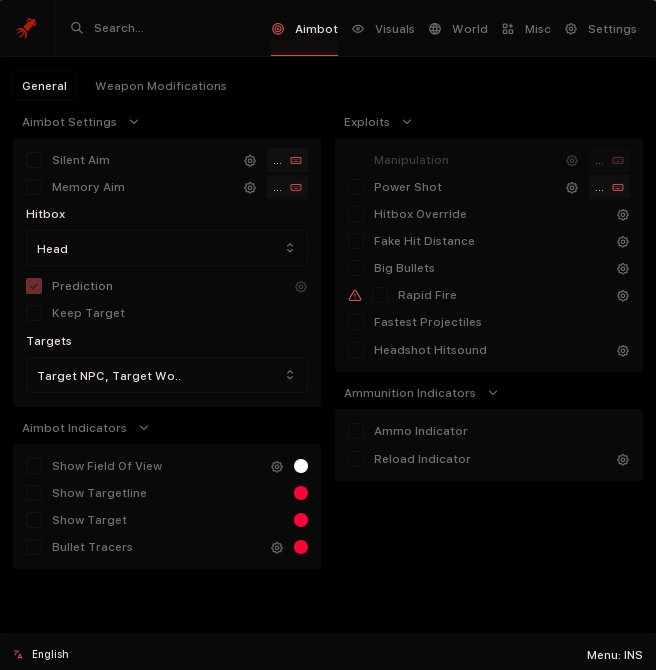This screenshot has height=670, width=656.
Task: Set Silent Aim keybind keyboard icon
Action: [296, 161]
